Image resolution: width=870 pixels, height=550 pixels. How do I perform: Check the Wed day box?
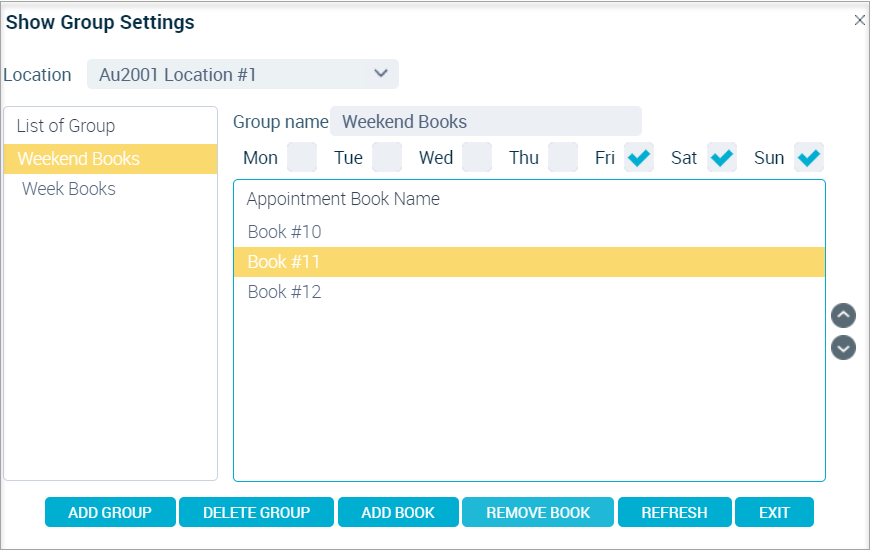(477, 157)
